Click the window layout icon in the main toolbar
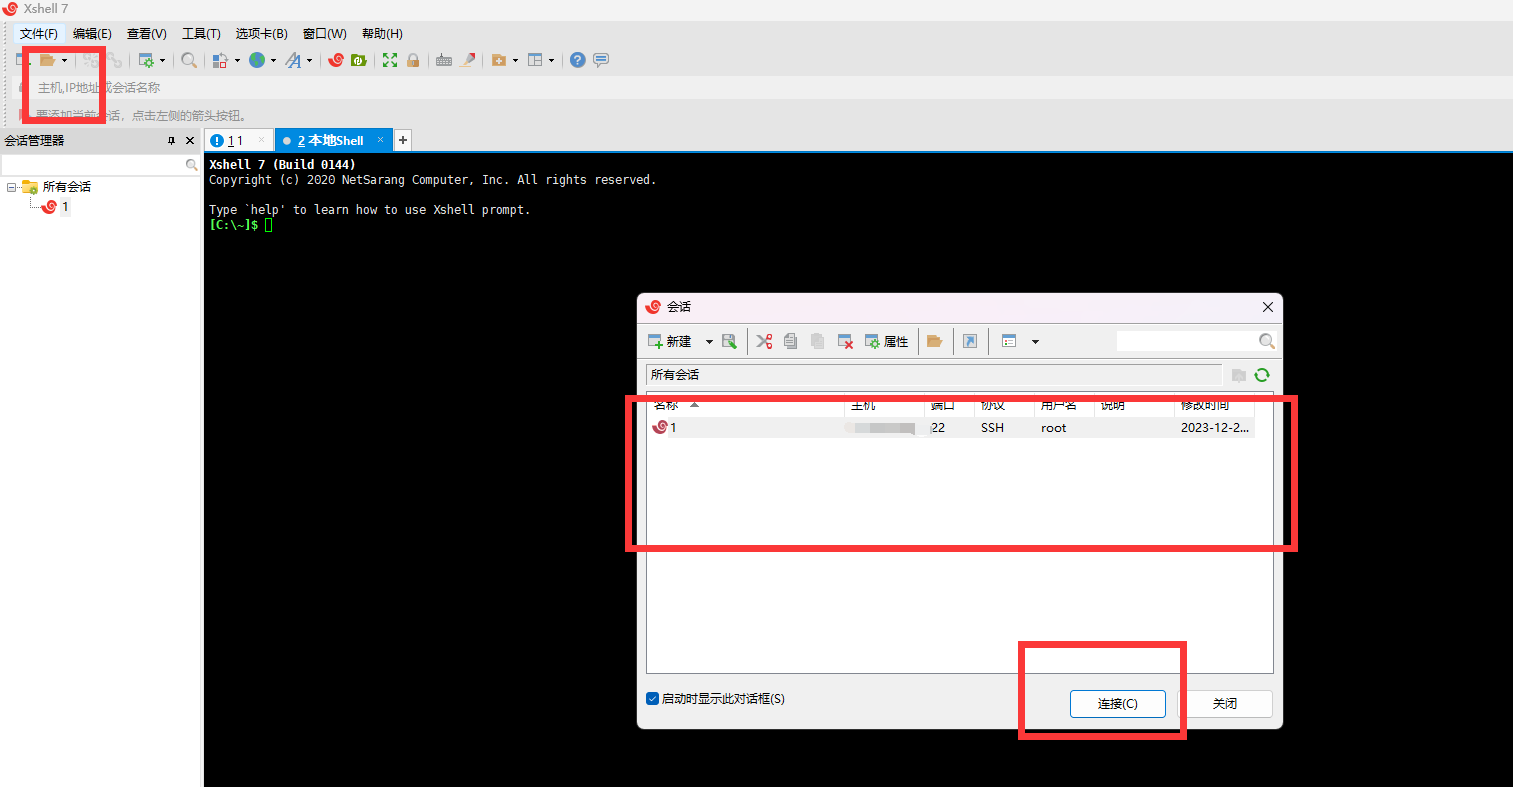The width and height of the screenshot is (1513, 787). tap(535, 60)
